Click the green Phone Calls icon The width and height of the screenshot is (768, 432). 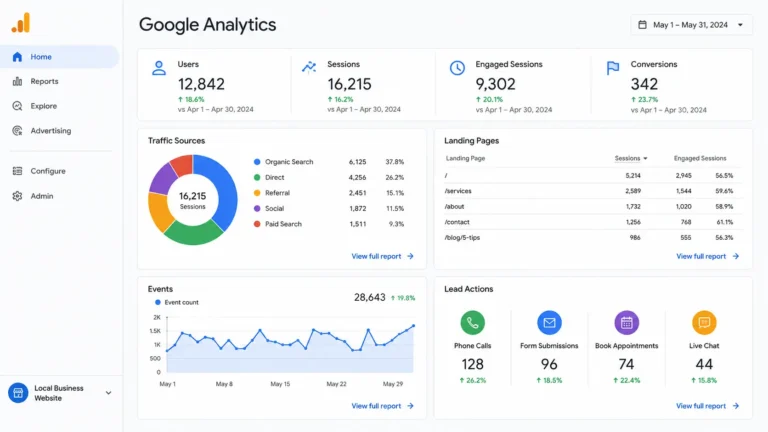coord(472,323)
